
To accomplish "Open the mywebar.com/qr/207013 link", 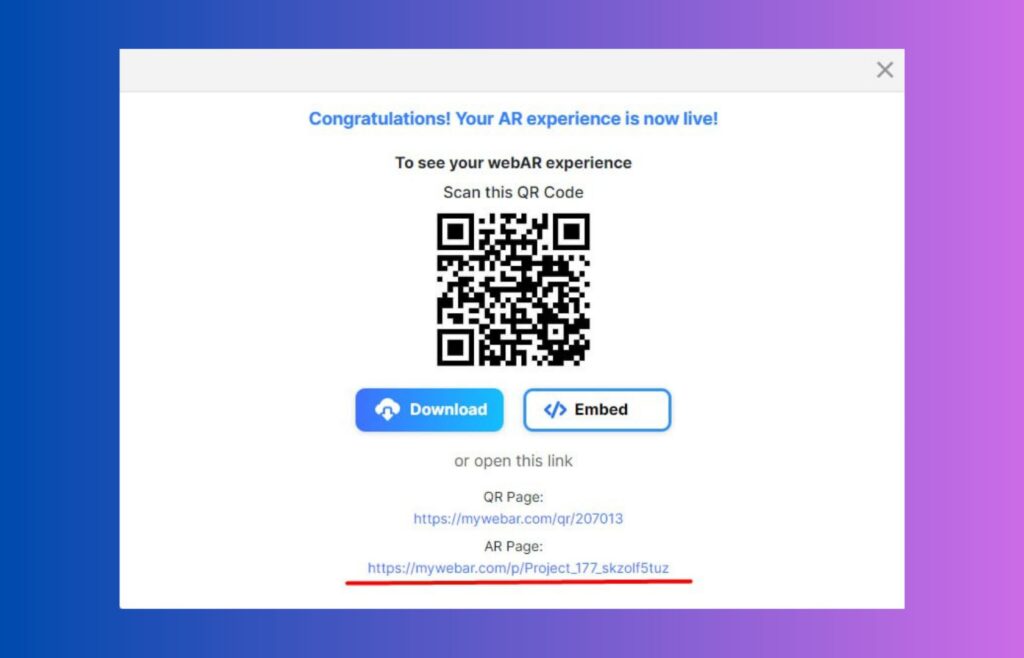I will click(518, 518).
